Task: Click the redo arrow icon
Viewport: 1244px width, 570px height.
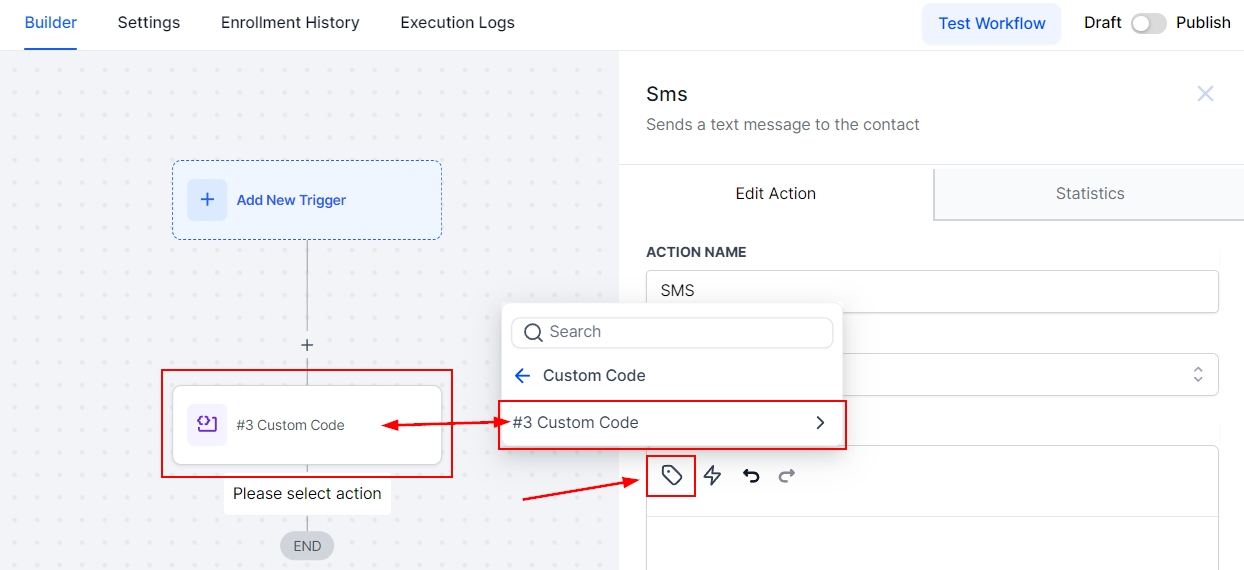Action: (787, 476)
